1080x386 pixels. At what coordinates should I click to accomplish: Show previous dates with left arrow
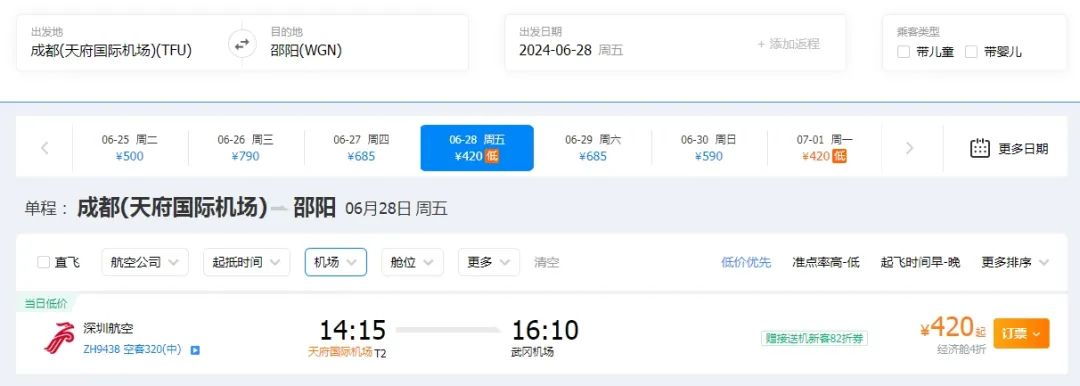tap(45, 148)
